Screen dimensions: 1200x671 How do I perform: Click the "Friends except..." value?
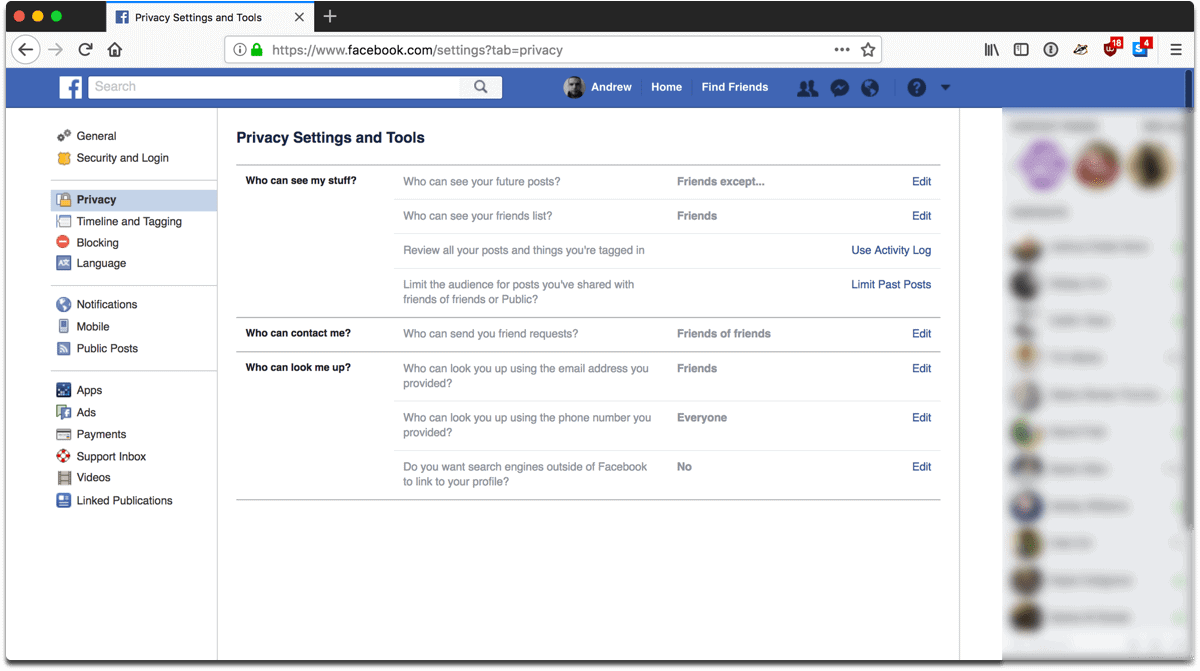pos(721,182)
